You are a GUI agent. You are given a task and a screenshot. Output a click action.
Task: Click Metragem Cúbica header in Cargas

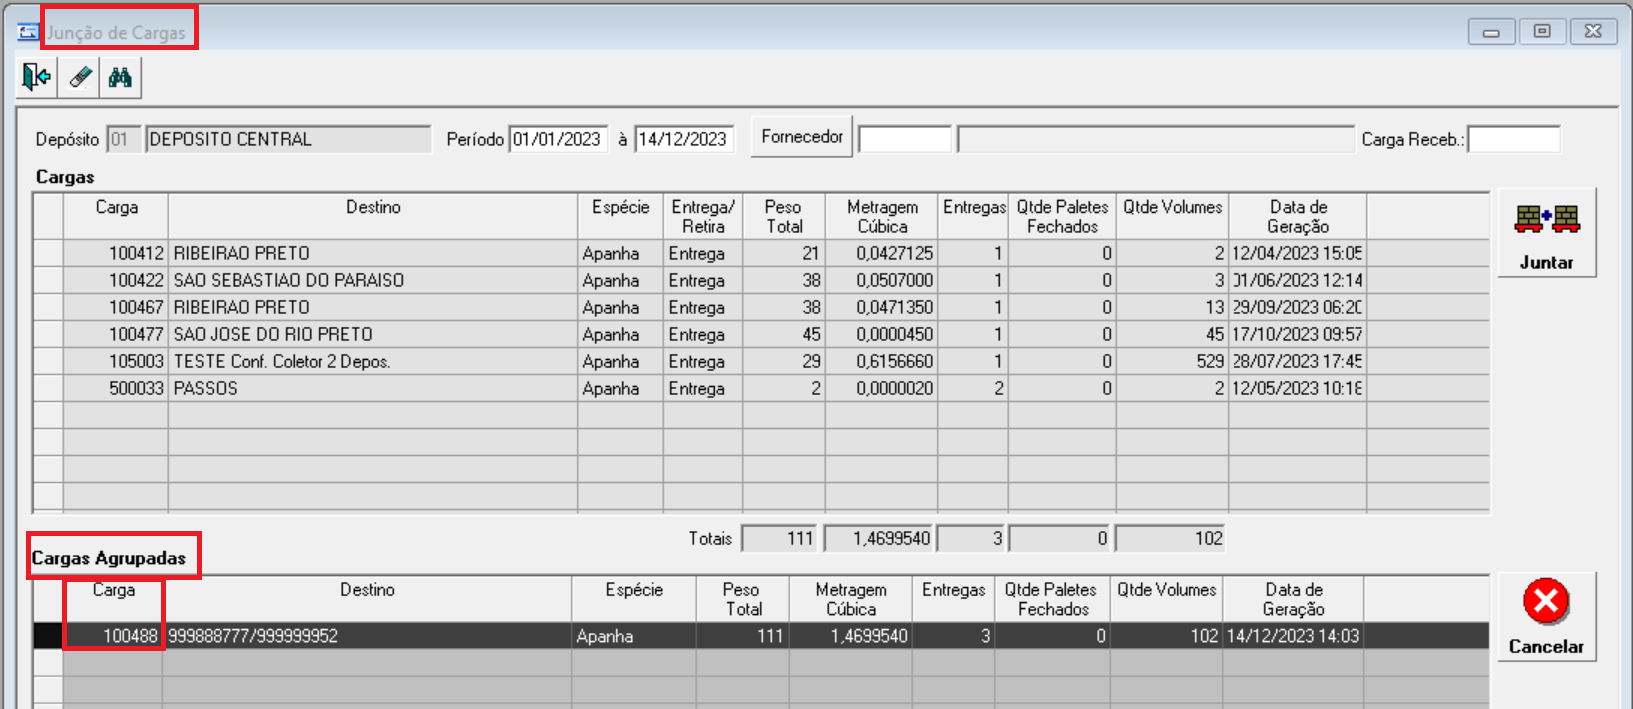[x=881, y=216]
